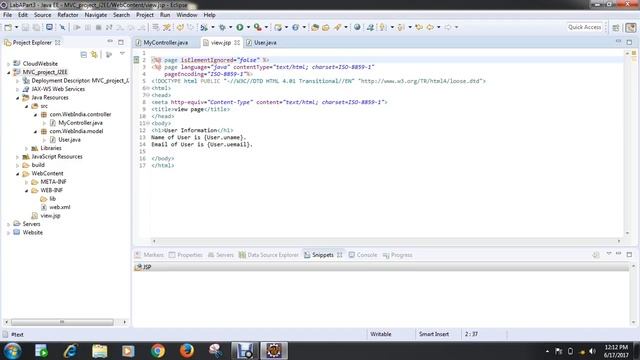Open the web browser globe icon
The height and width of the screenshot is (360, 640).
pos(357,27)
